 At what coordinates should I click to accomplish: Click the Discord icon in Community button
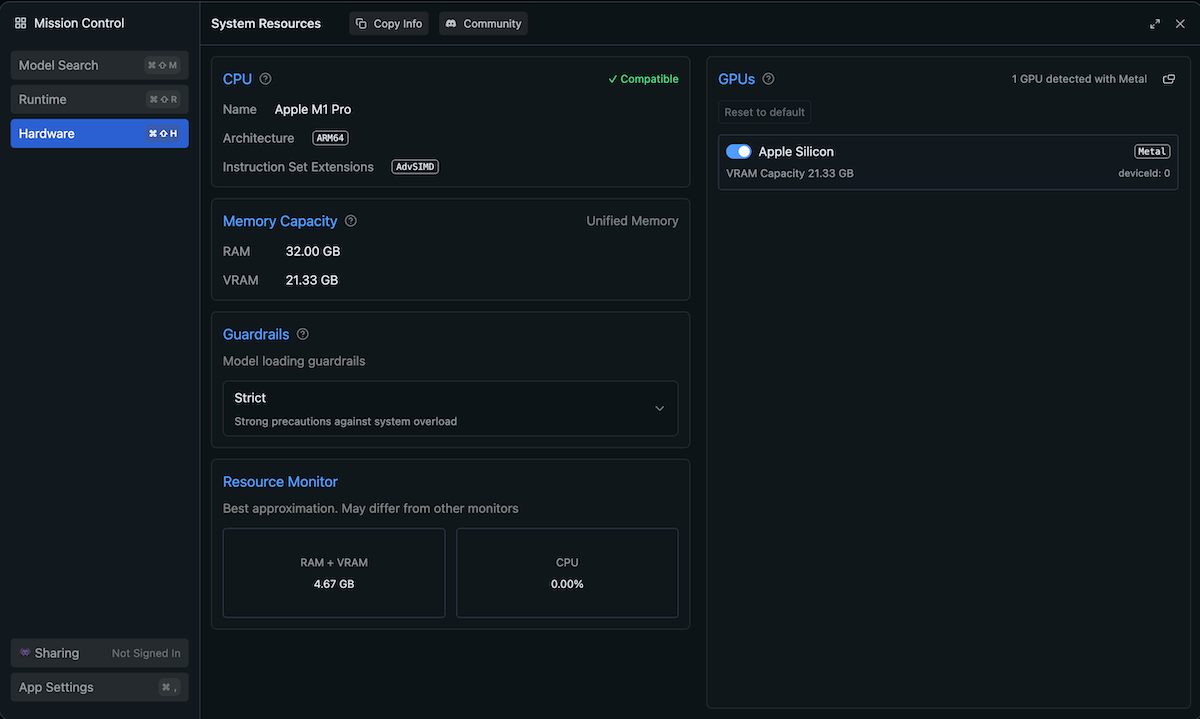point(451,24)
